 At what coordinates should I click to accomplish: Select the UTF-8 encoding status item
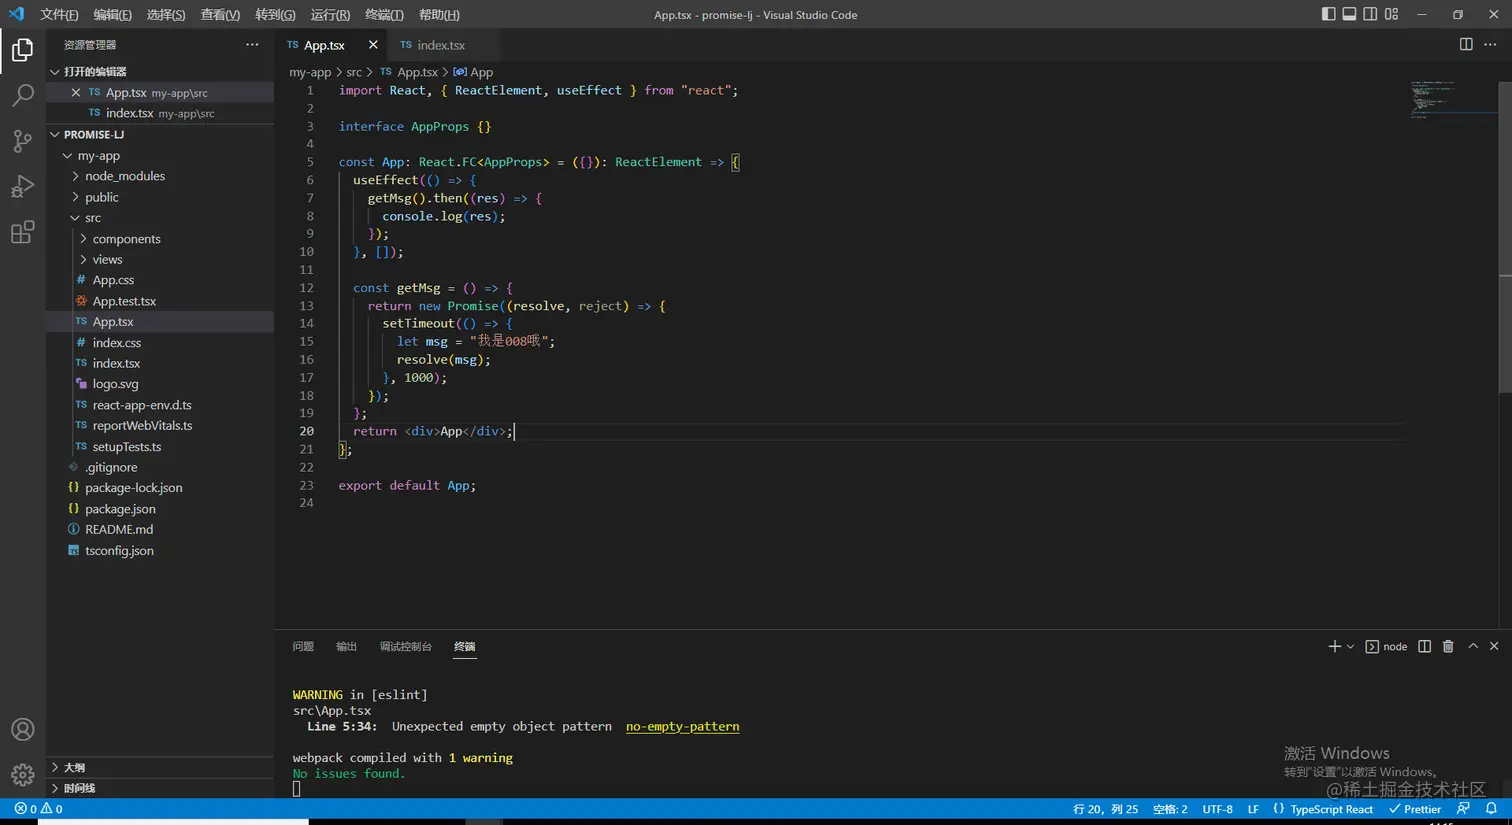pyautogui.click(x=1217, y=809)
